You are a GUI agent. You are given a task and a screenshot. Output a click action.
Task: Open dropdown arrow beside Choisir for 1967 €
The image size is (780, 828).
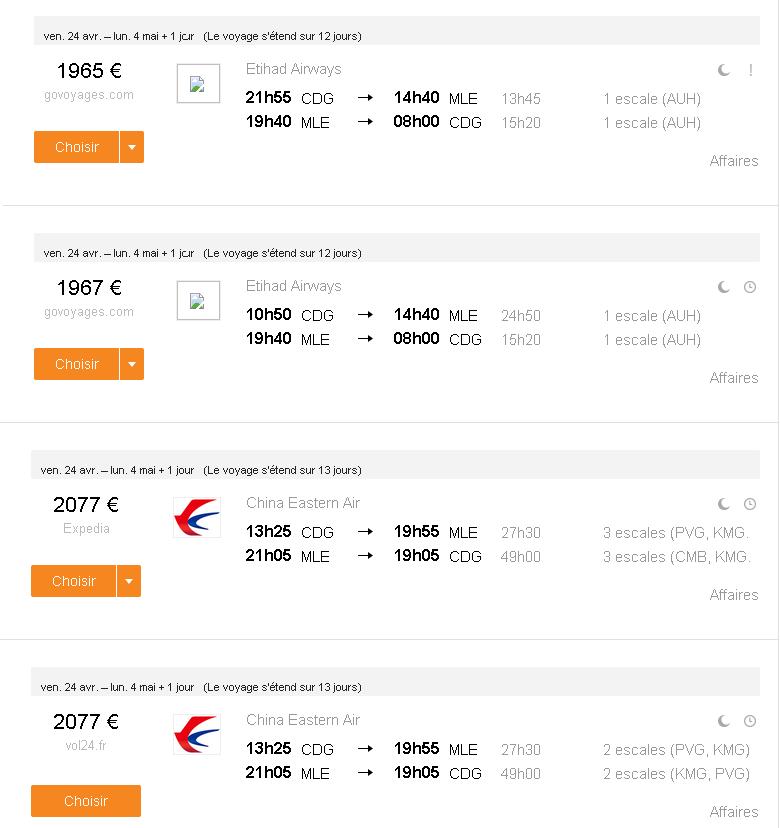pyautogui.click(x=132, y=364)
